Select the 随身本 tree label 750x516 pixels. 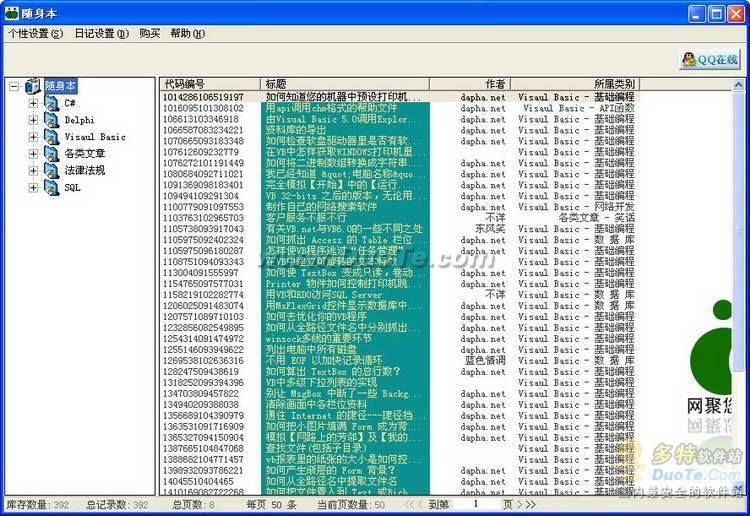coord(60,86)
